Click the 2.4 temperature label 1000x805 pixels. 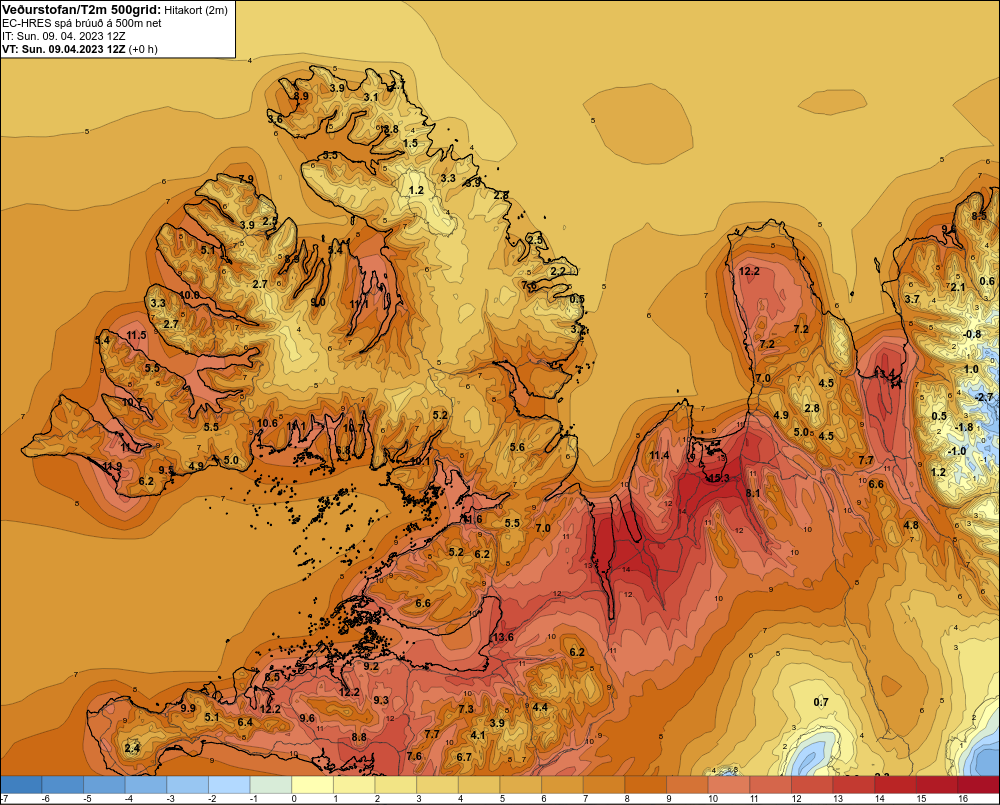click(x=132, y=748)
